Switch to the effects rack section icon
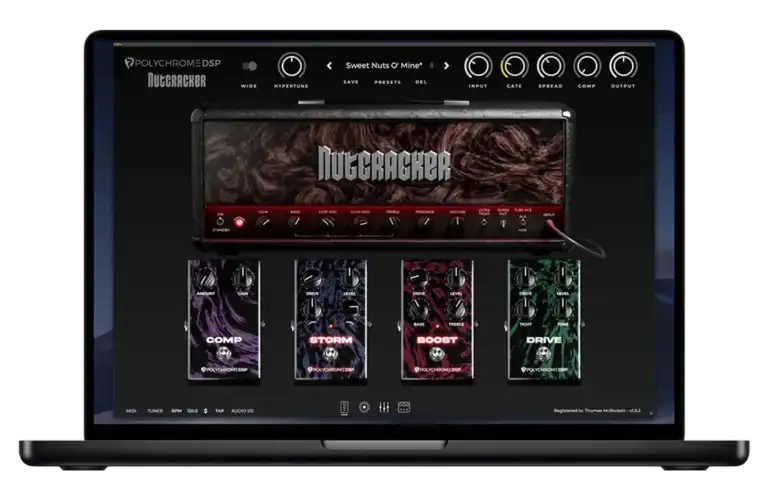 [x=404, y=407]
